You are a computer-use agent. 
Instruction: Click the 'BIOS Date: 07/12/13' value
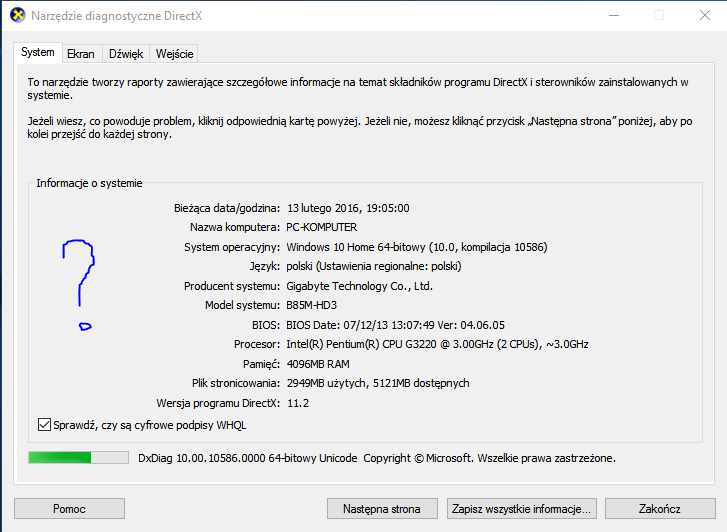point(395,325)
